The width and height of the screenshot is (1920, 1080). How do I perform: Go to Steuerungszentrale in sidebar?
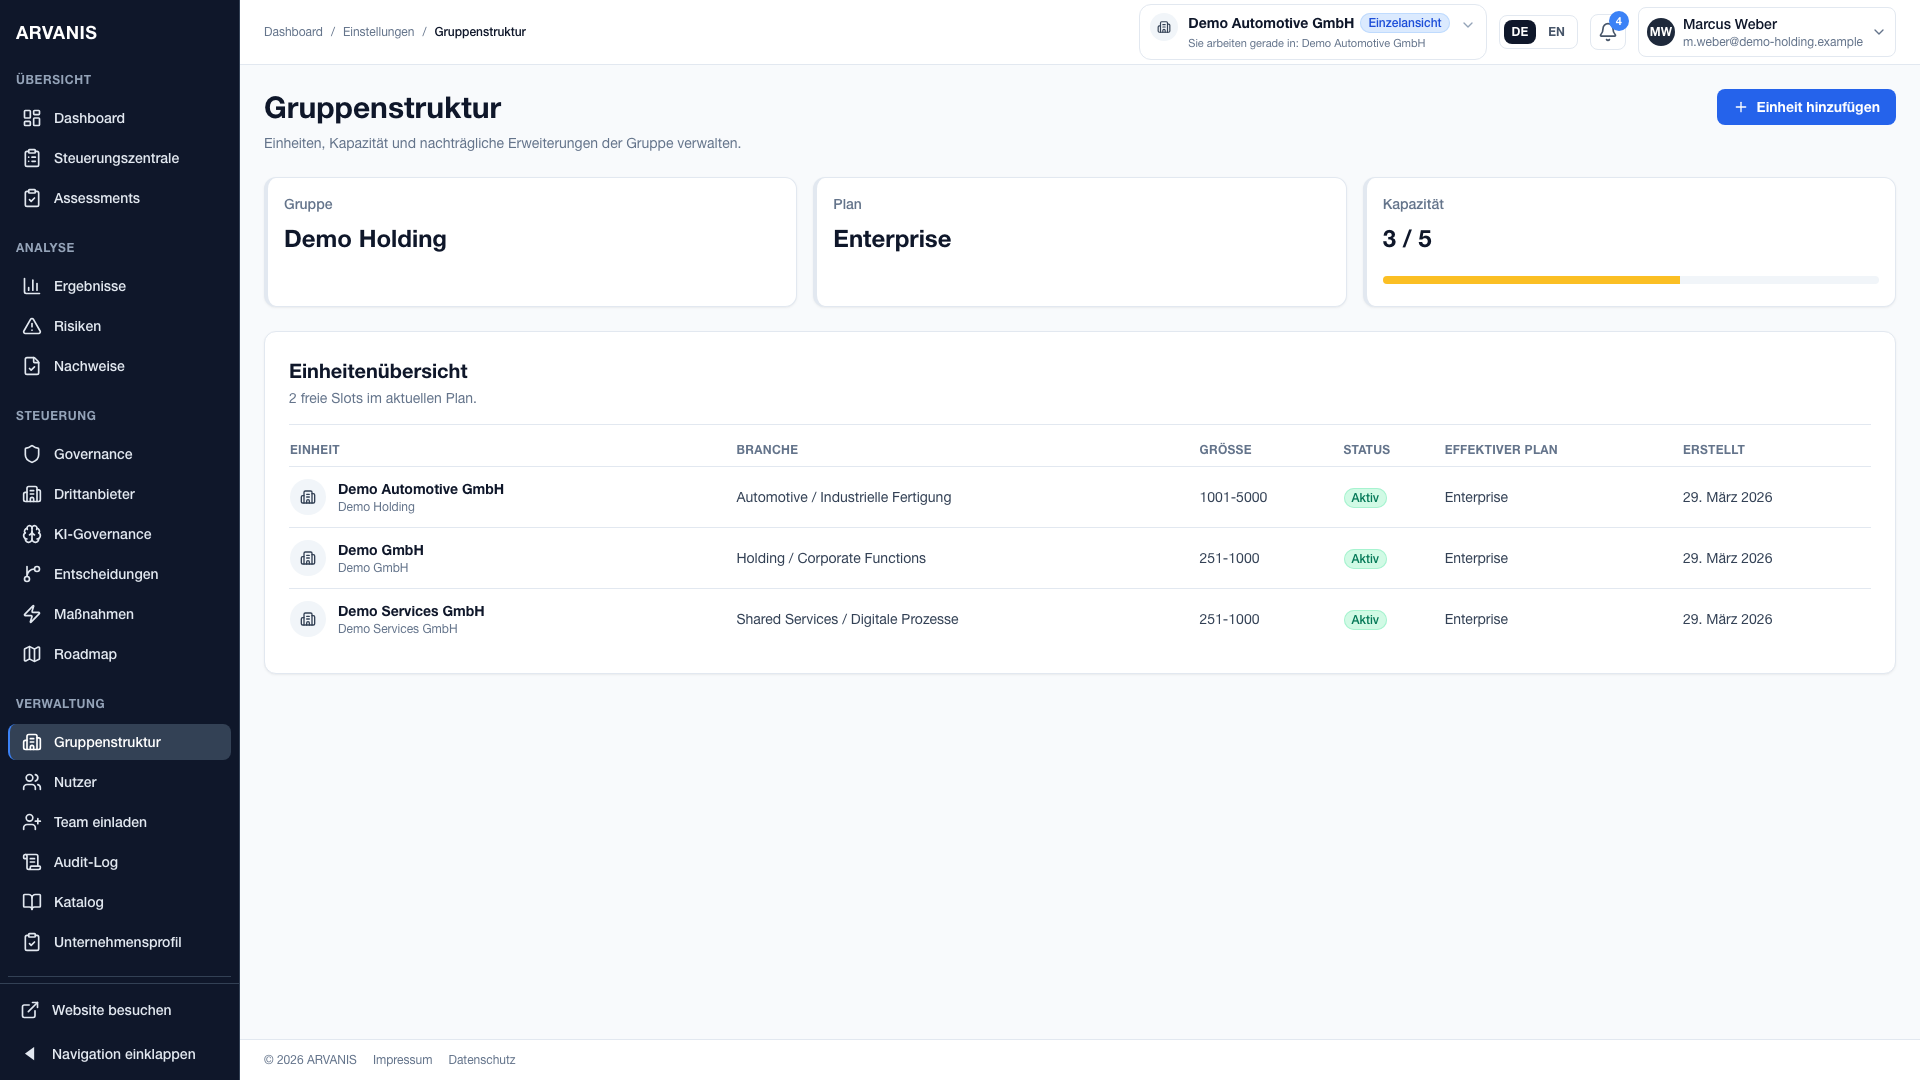pos(116,158)
